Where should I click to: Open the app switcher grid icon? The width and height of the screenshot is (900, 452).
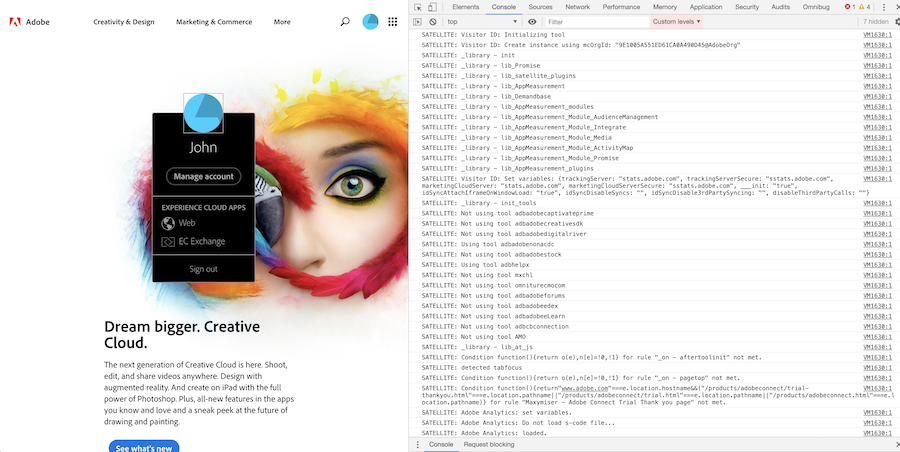pos(393,22)
